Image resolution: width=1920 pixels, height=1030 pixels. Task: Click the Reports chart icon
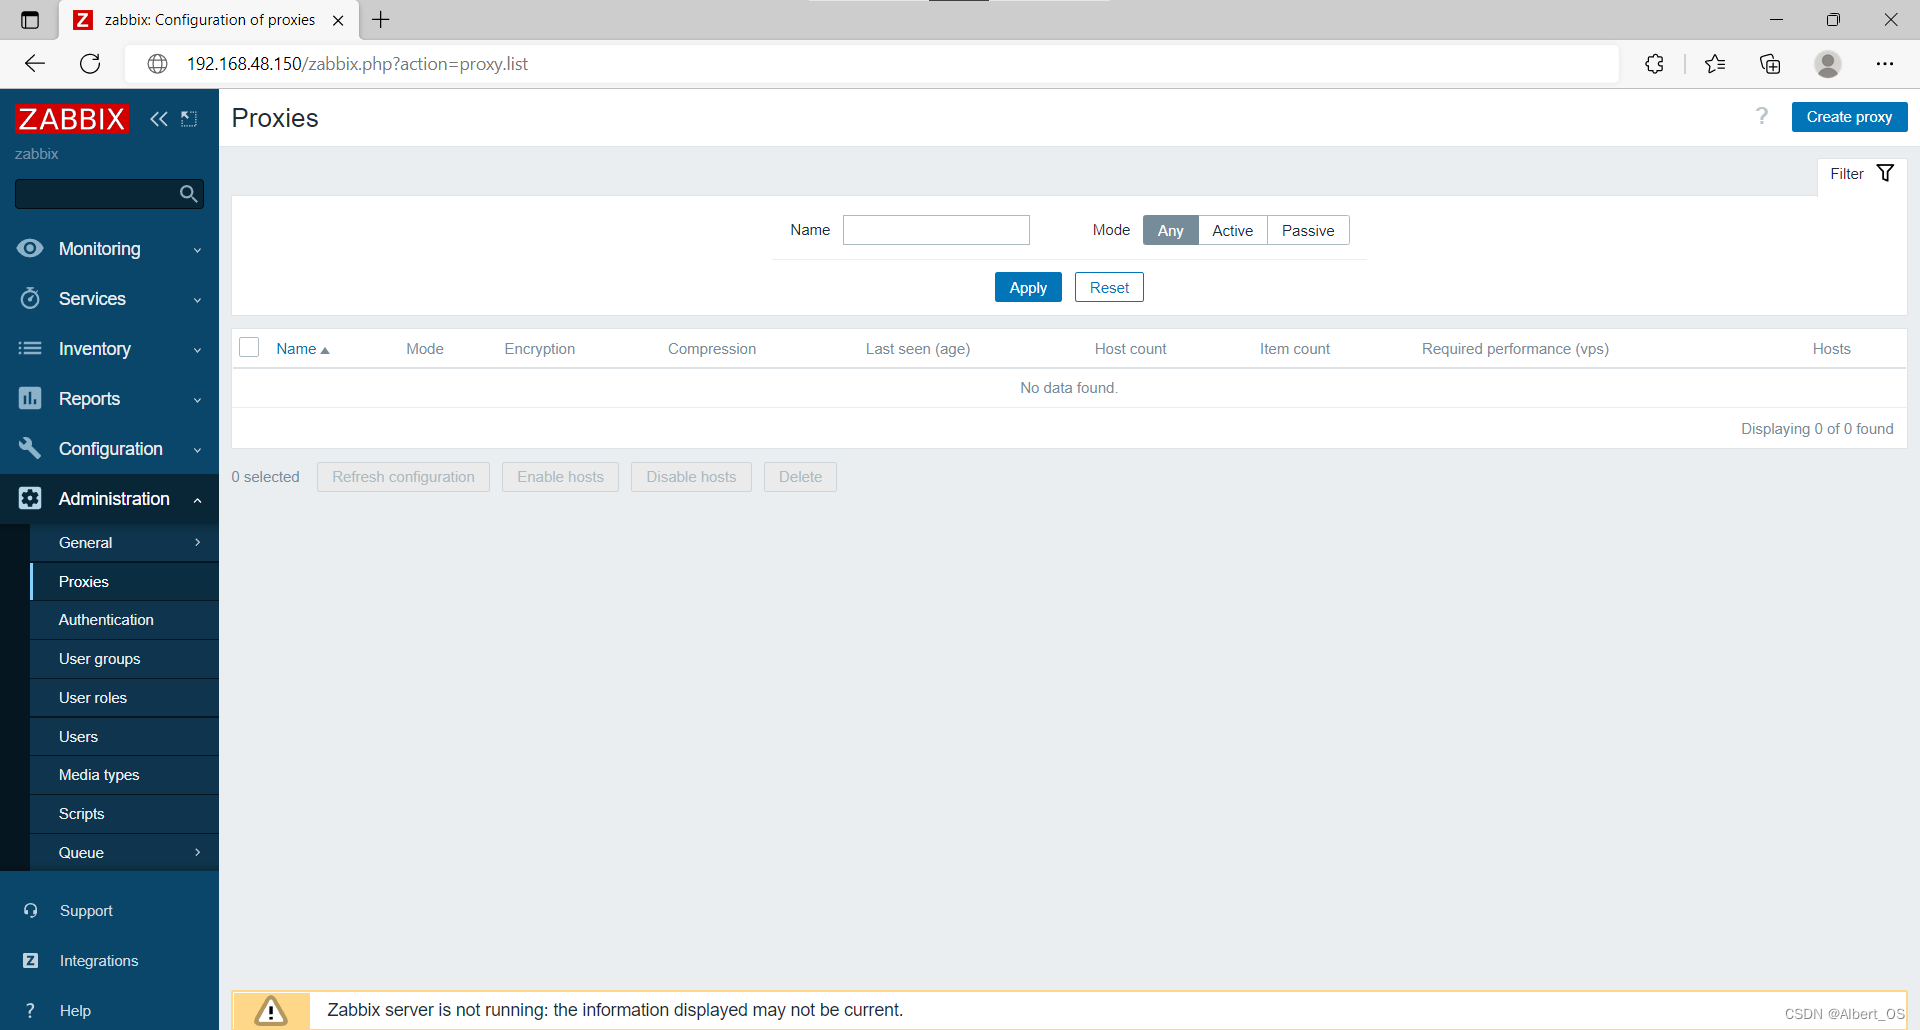(30, 398)
